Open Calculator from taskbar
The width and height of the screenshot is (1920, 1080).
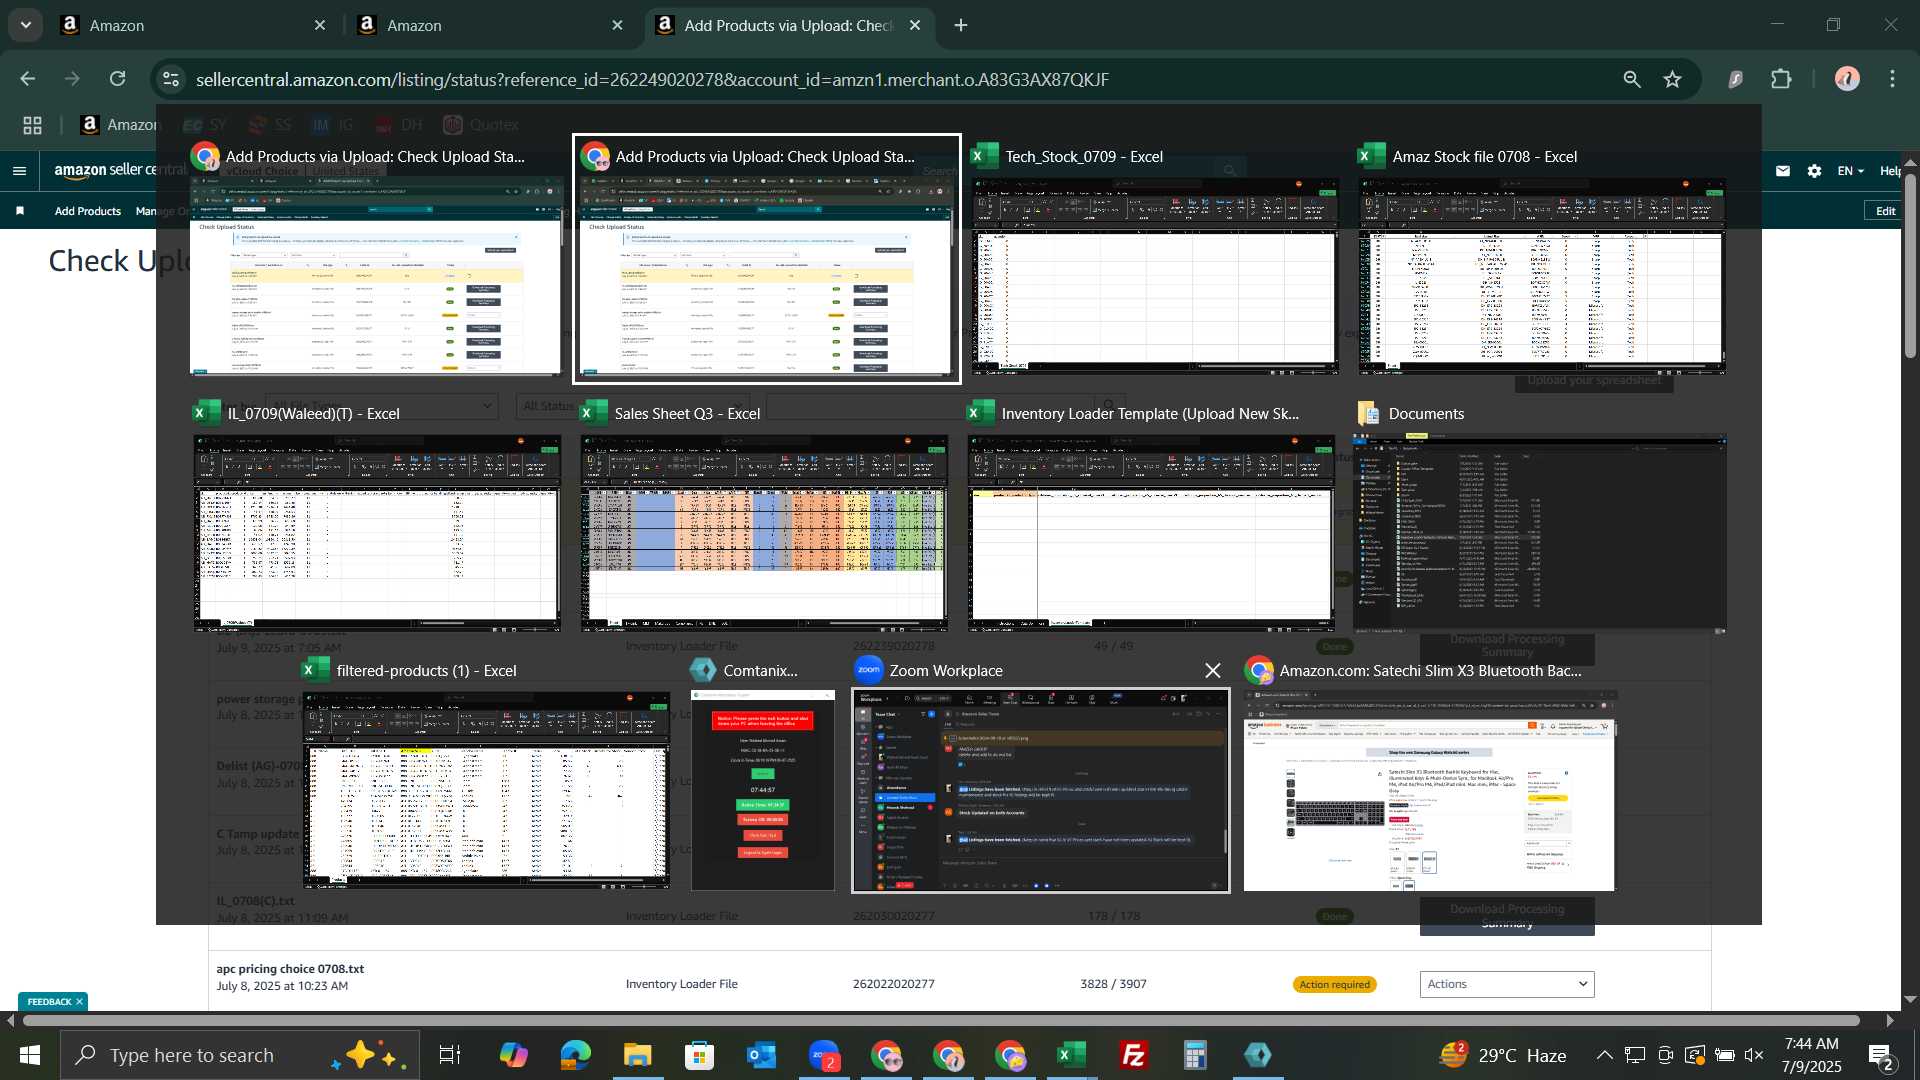[1196, 1055]
